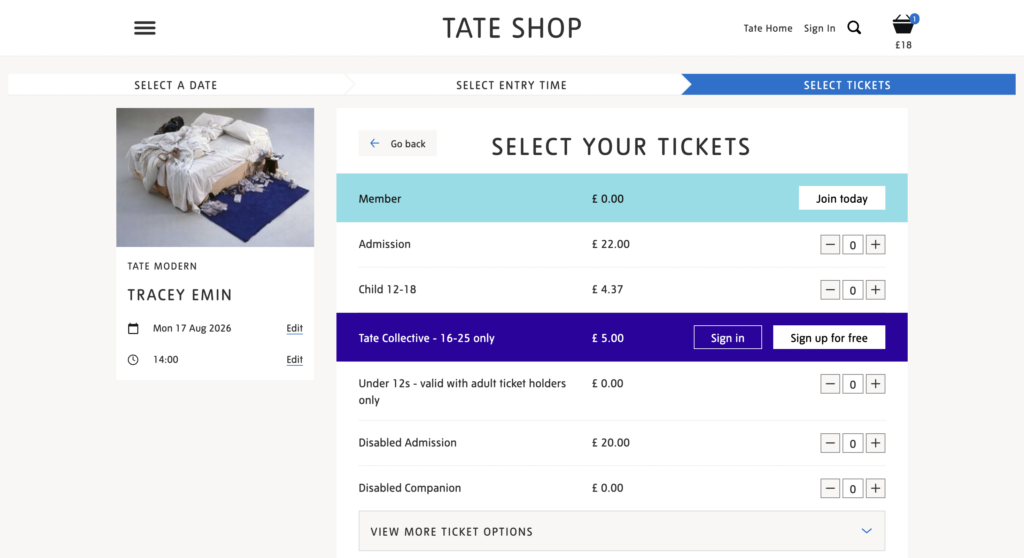The height and width of the screenshot is (558, 1024).
Task: Click the Join today button
Action: [x=842, y=199]
